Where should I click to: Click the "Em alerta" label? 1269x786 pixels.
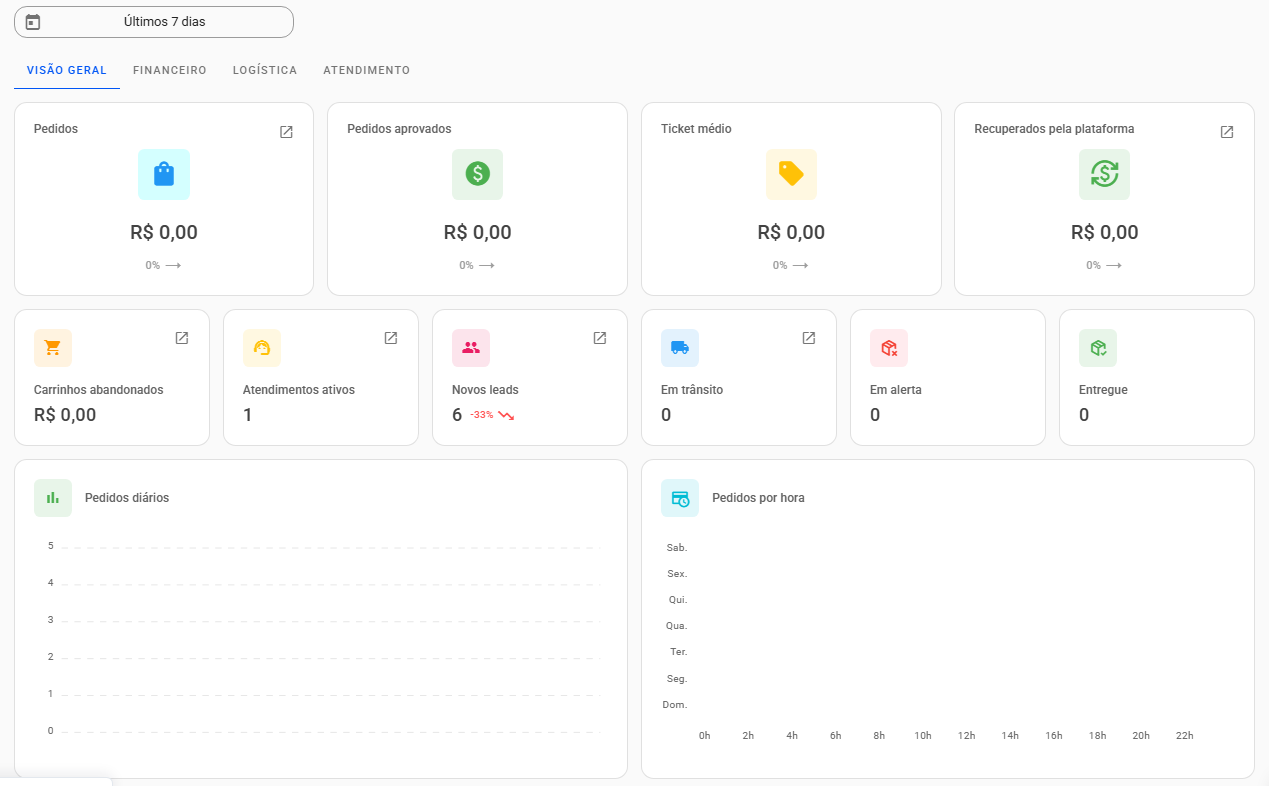(896, 390)
